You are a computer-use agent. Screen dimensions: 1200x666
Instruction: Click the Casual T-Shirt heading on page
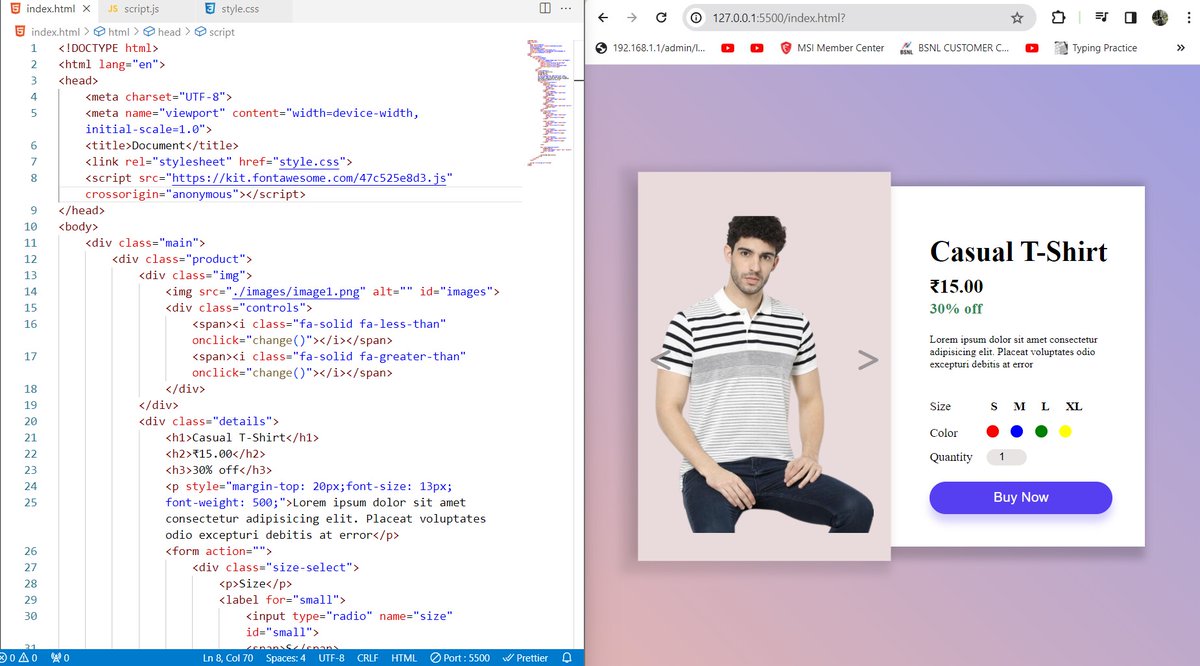coord(1019,251)
